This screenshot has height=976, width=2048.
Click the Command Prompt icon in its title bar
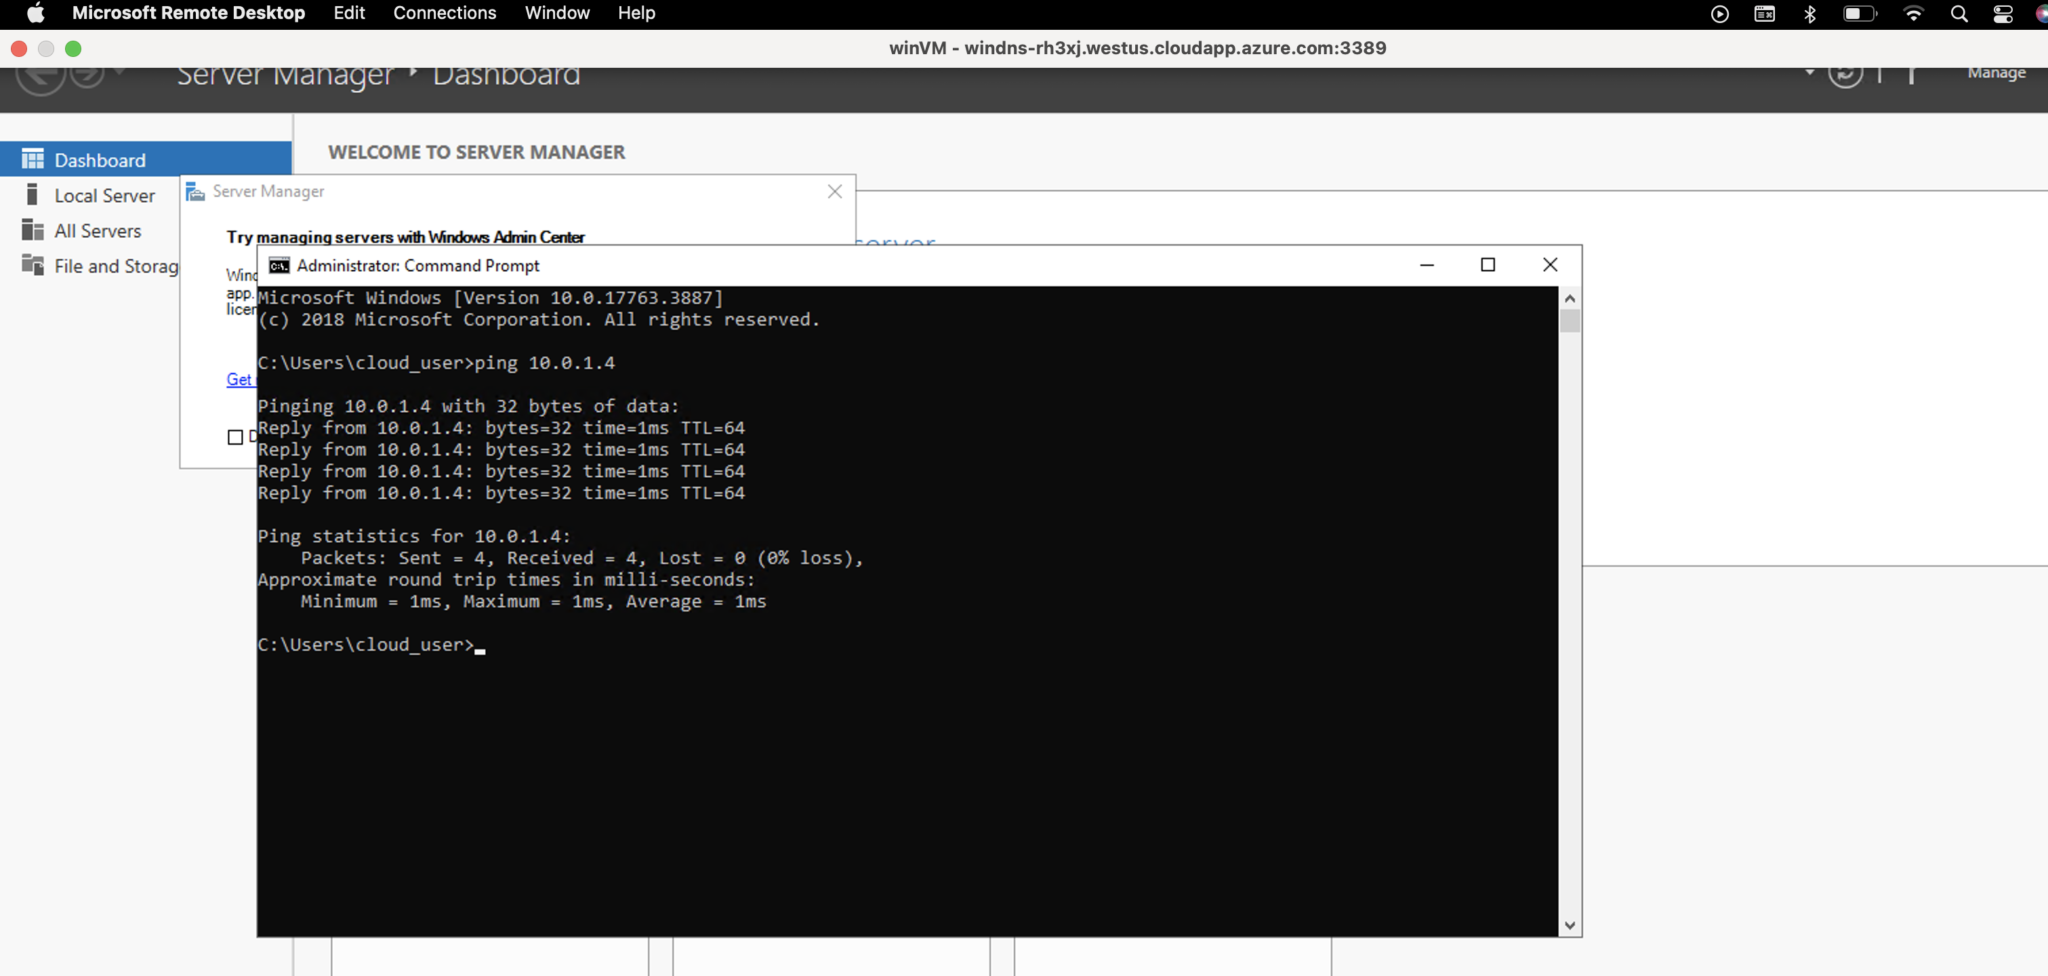point(281,265)
